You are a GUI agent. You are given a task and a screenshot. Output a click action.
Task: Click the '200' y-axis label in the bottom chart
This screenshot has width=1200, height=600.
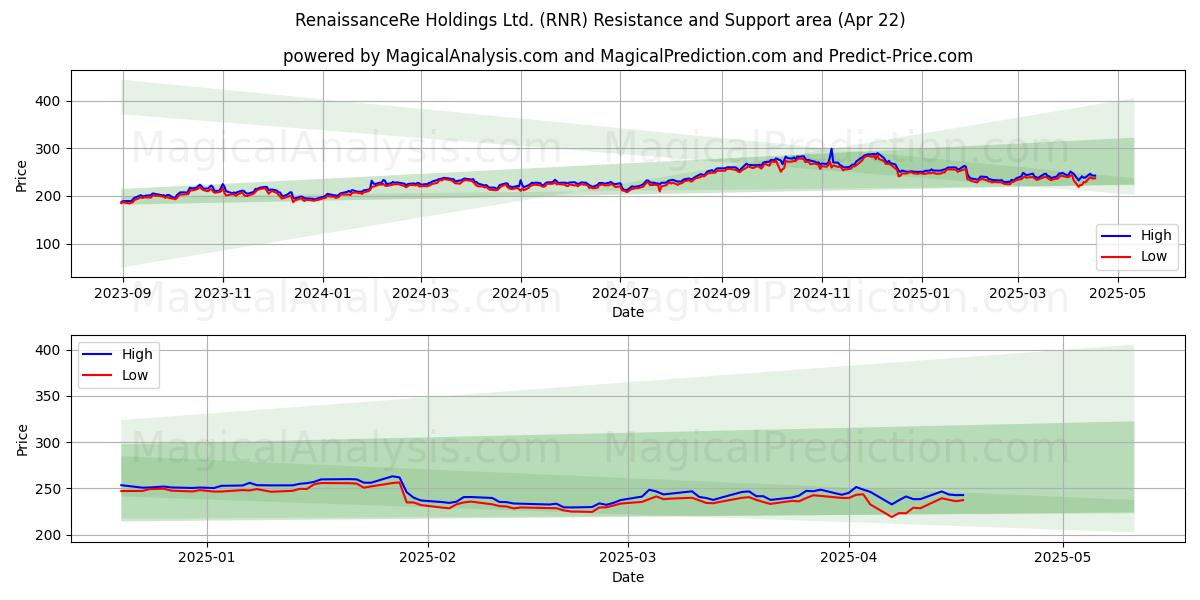click(50, 535)
